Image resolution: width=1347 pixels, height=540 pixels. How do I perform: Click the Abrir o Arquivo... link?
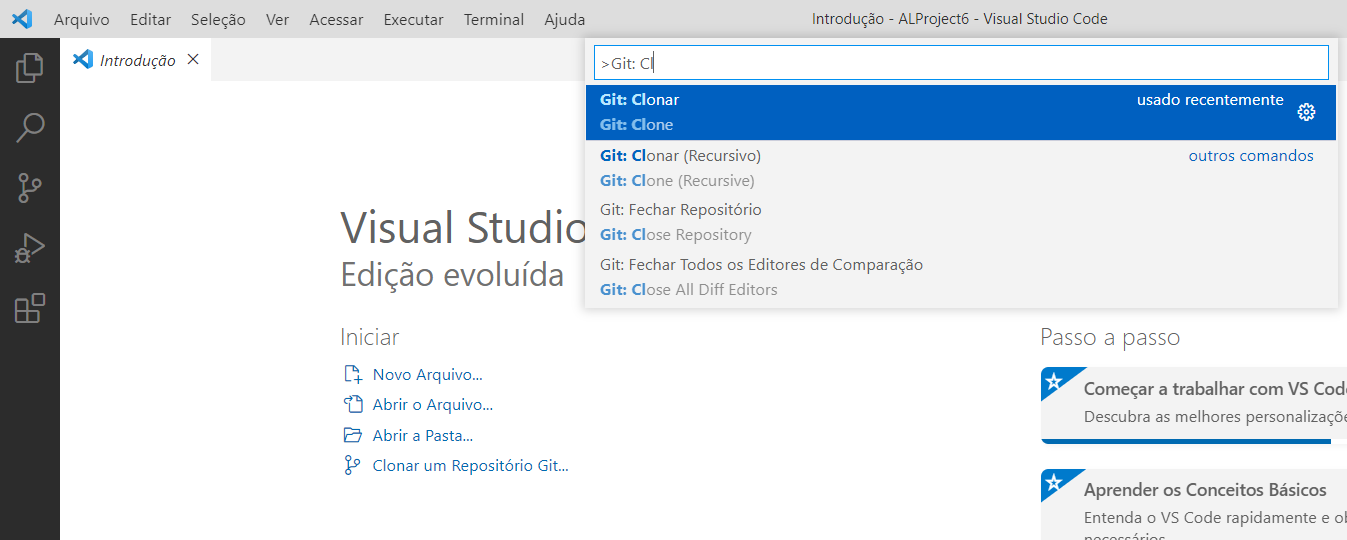432,405
